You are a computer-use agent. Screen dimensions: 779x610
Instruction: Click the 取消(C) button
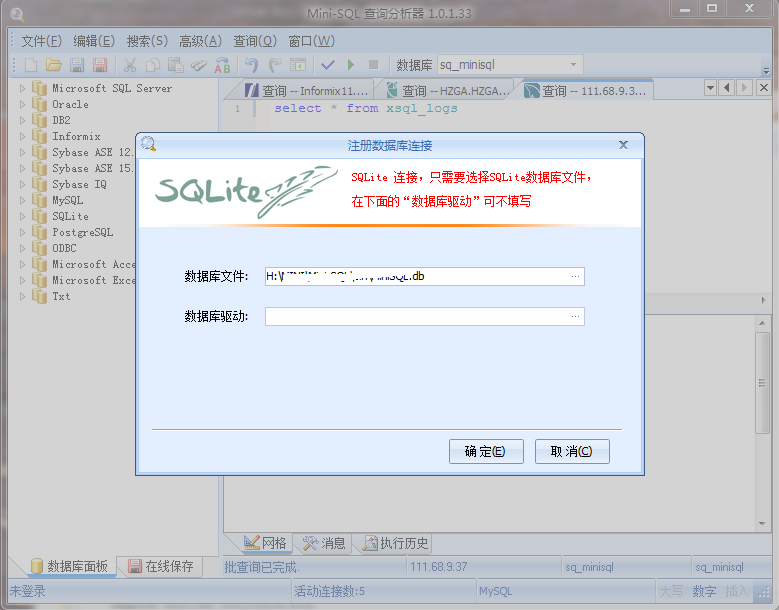tap(572, 451)
